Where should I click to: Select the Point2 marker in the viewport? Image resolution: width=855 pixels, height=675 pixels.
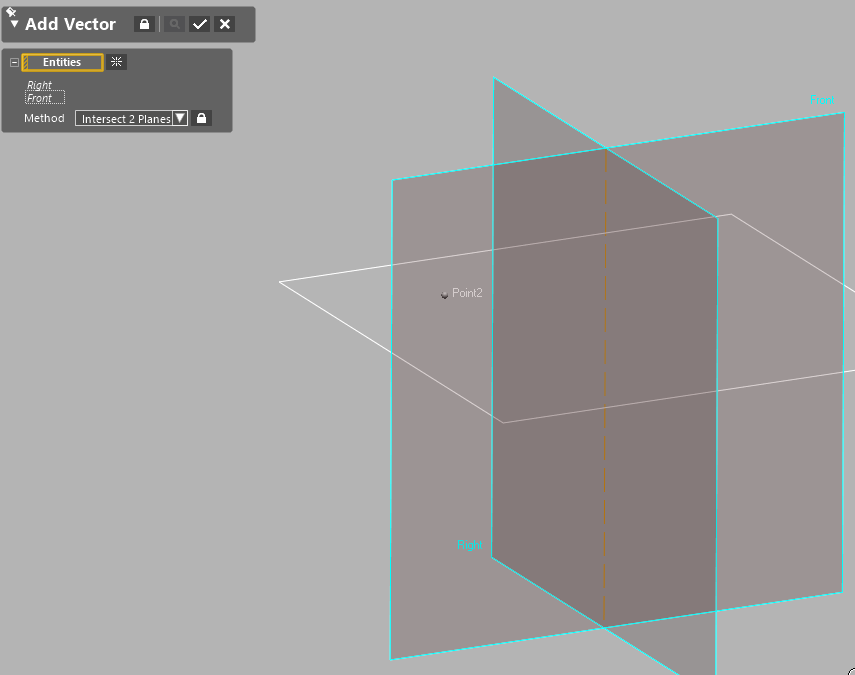pos(445,293)
